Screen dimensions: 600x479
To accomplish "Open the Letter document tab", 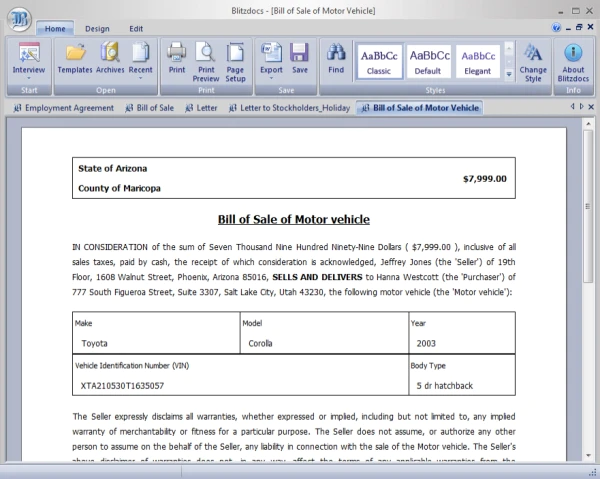I will point(201,108).
